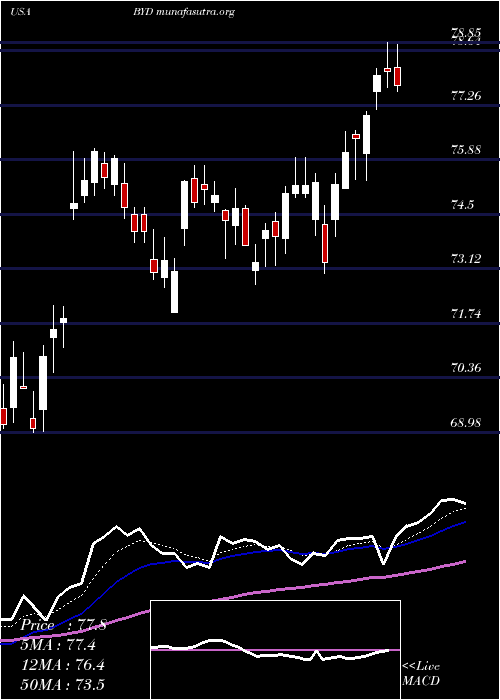Click the Price : 77.8 readout
The width and height of the screenshot is (500, 700).
pyautogui.click(x=63, y=625)
